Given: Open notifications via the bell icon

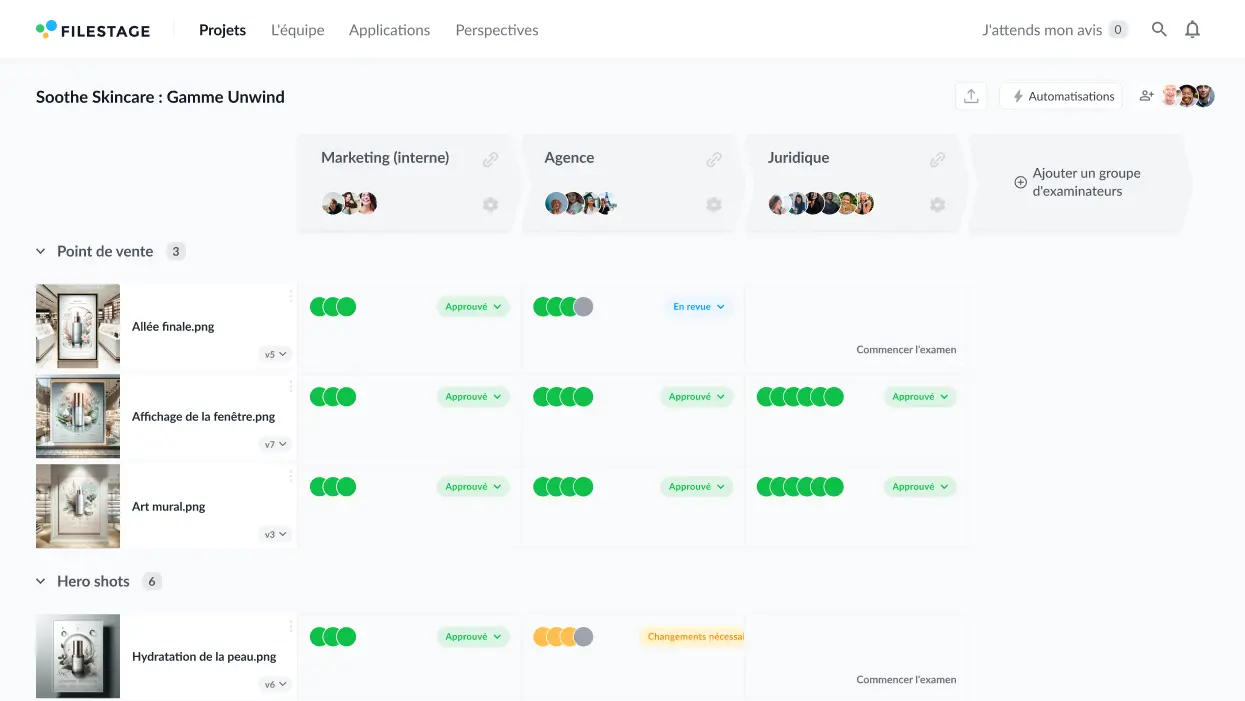Looking at the screenshot, I should [1192, 29].
